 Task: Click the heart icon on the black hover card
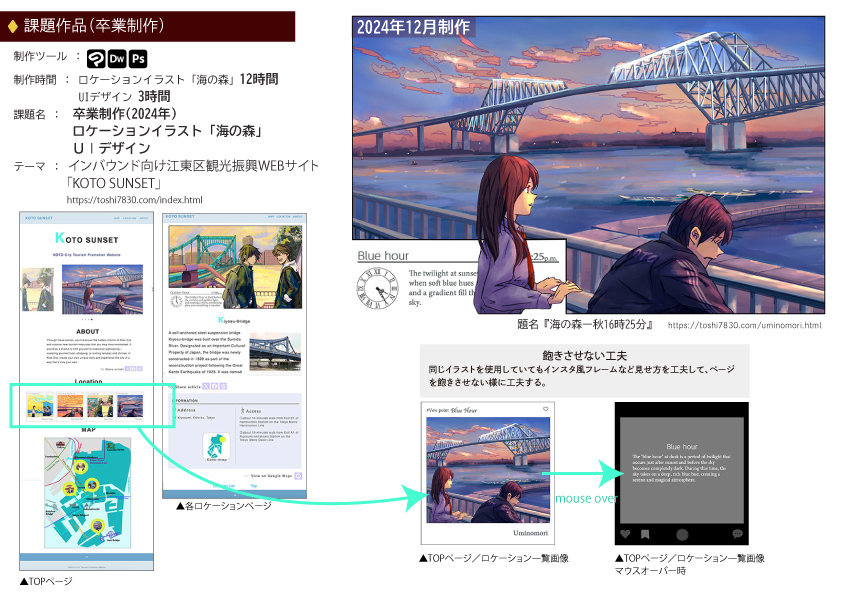pos(626,534)
